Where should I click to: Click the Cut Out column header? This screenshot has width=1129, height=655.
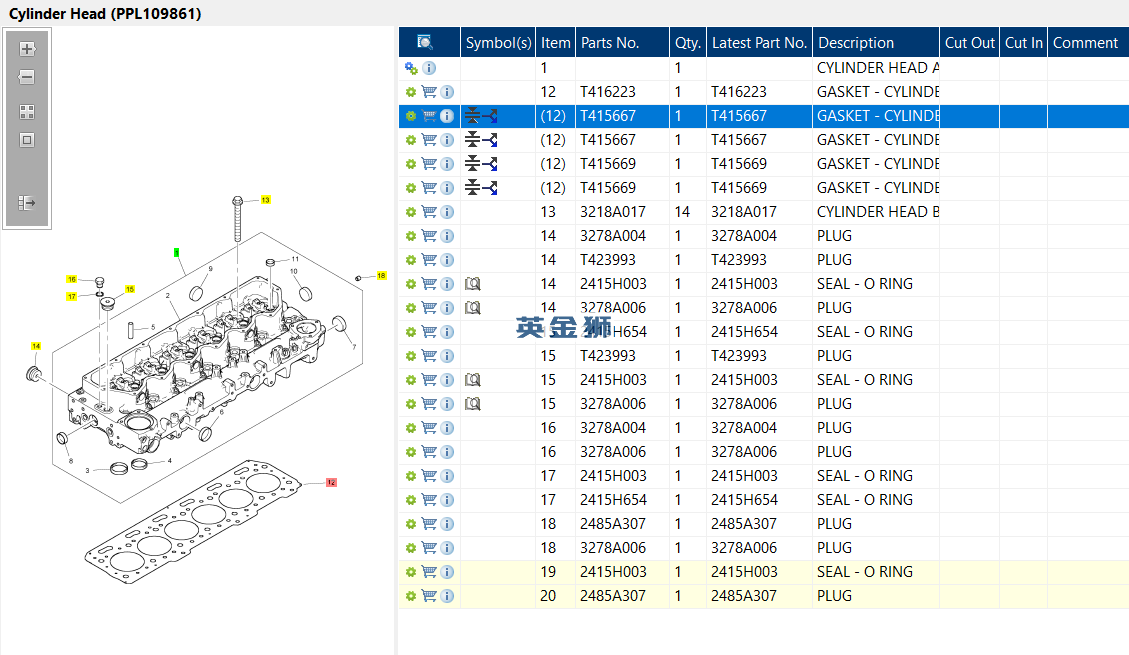[969, 43]
